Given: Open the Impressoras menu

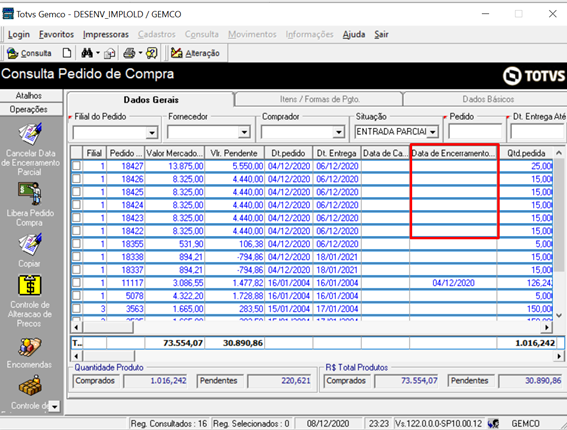Looking at the screenshot, I should coord(106,34).
